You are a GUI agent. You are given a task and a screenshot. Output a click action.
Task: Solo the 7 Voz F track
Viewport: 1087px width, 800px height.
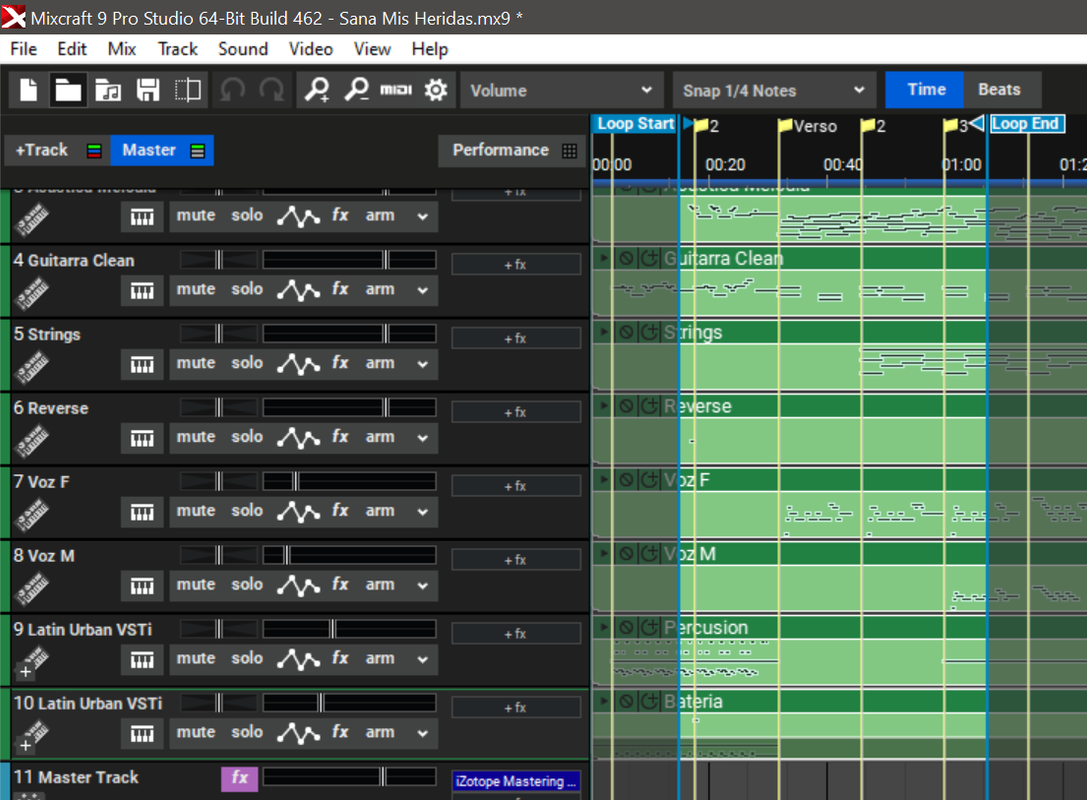point(247,510)
